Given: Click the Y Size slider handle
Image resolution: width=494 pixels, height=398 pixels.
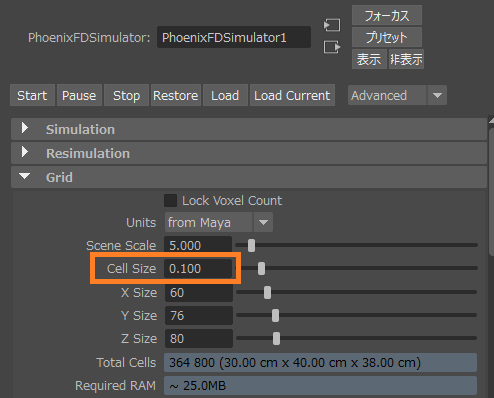Looking at the screenshot, I should (275, 315).
